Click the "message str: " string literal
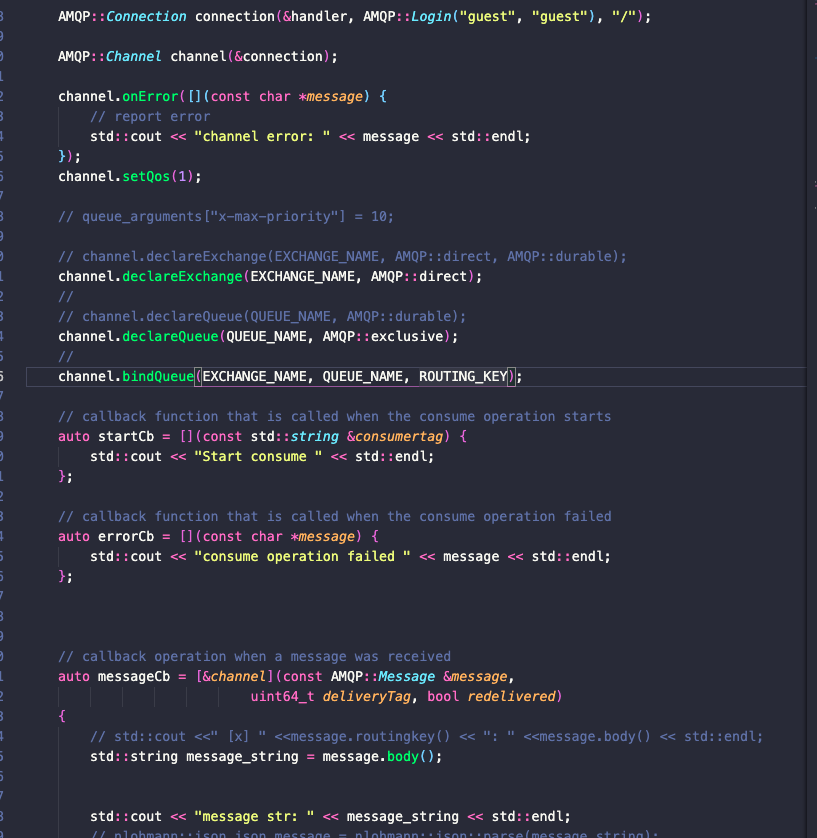This screenshot has width=817, height=838. point(254,817)
